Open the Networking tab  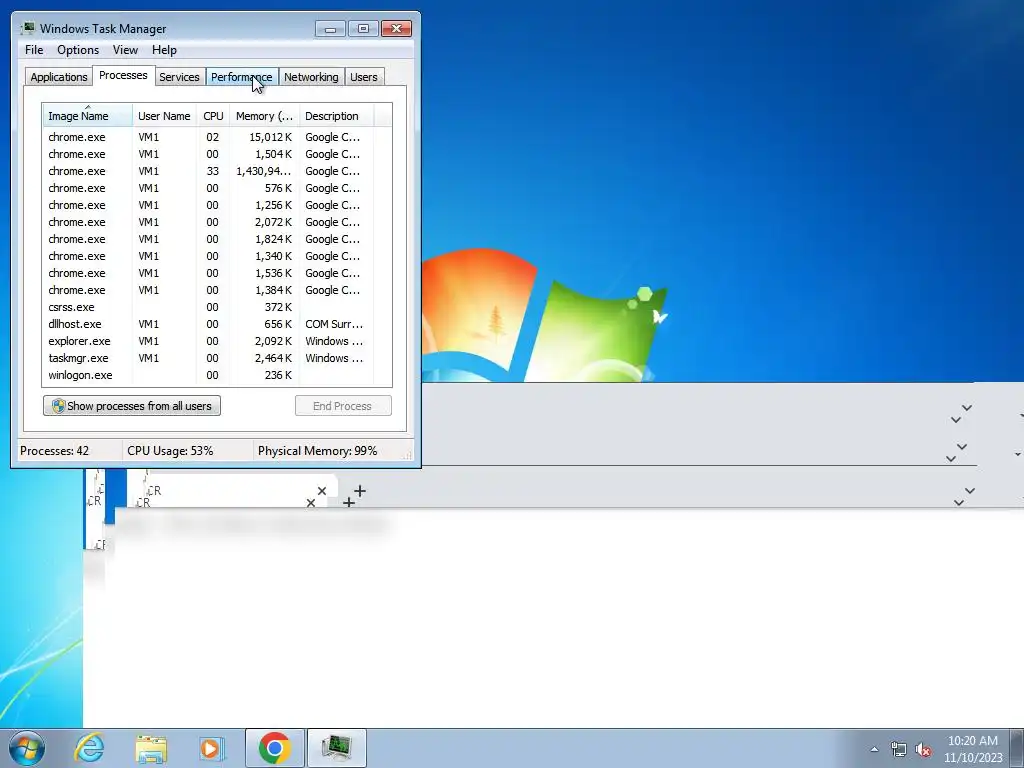[x=311, y=77]
